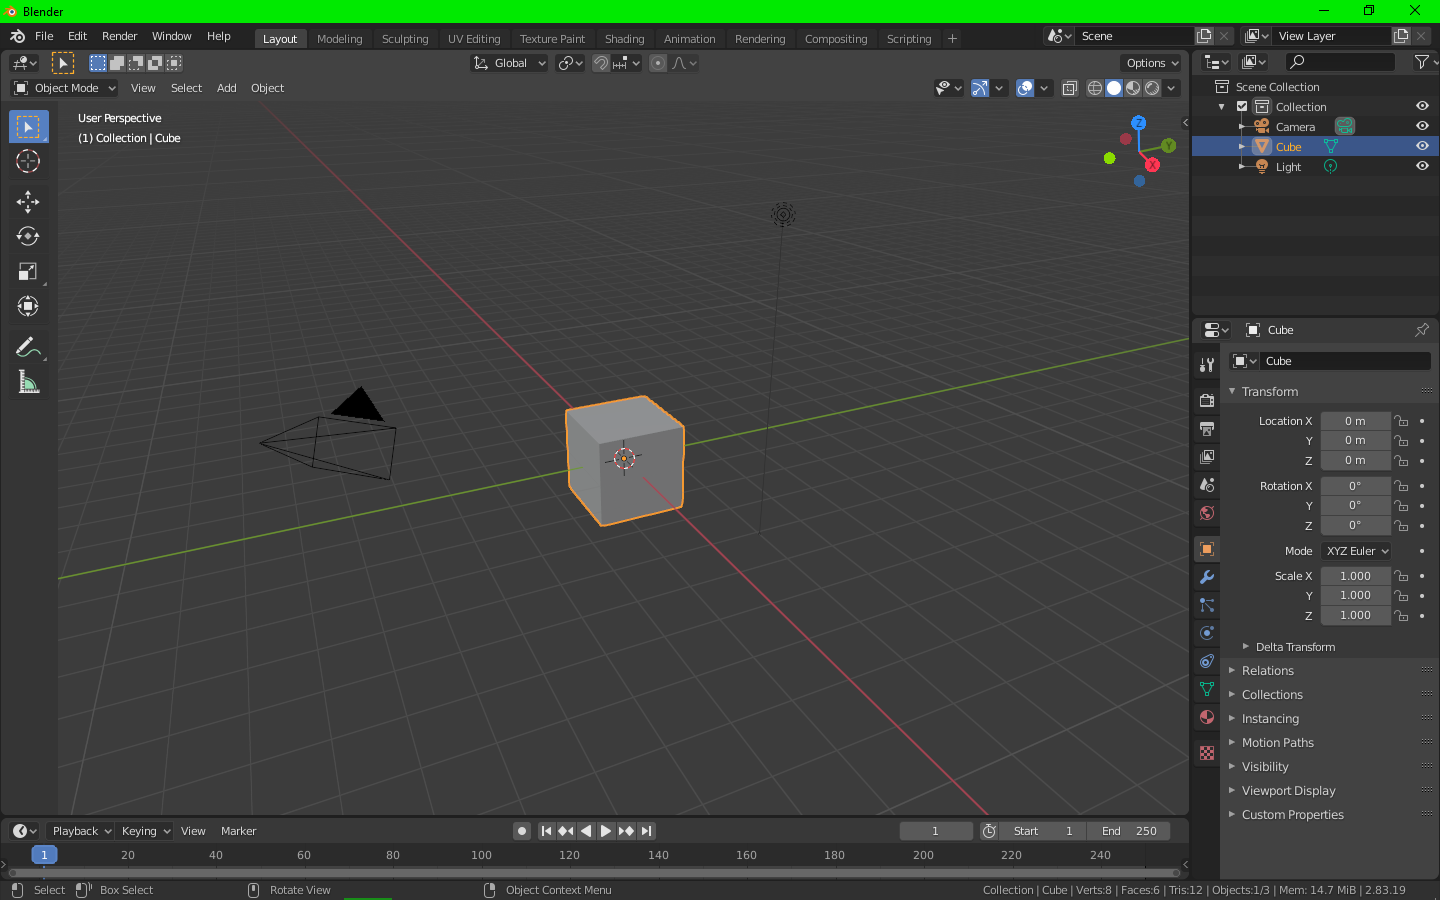Screen dimensions: 1440x900
Task: Select the Cursor tool in toolbar
Action: pyautogui.click(x=28, y=161)
